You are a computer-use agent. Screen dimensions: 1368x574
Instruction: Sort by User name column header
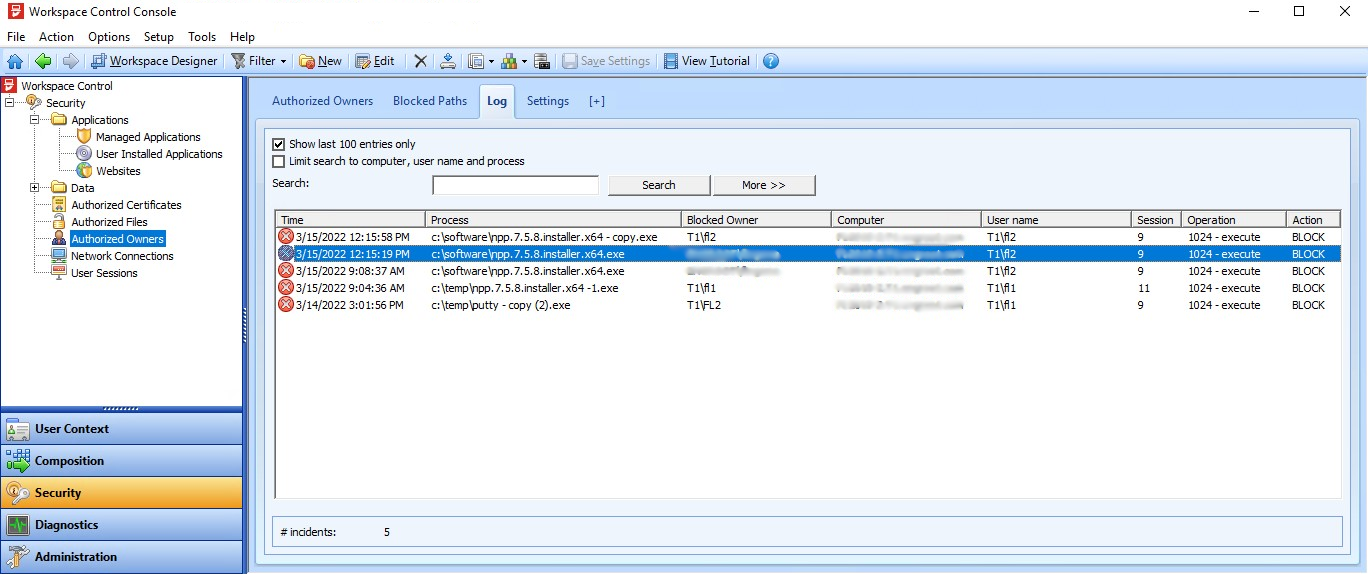pos(1056,220)
